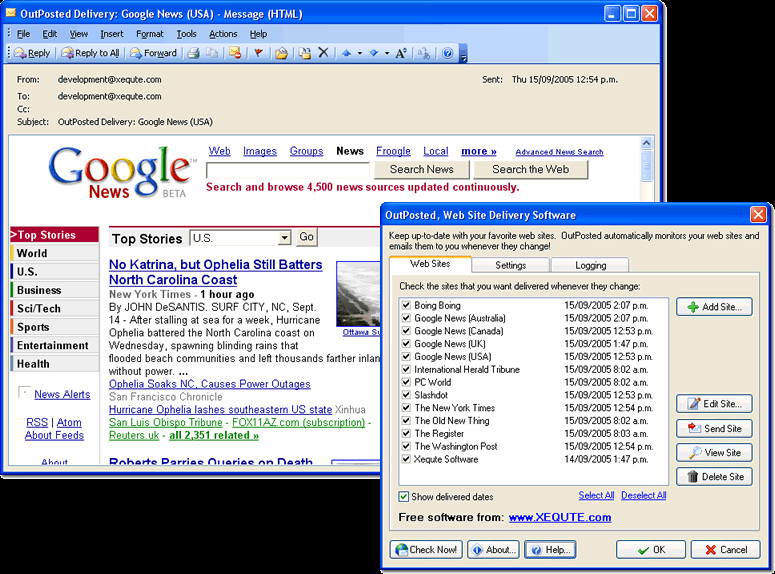775x574 pixels.
Task: Click the Search News button
Action: 422,169
